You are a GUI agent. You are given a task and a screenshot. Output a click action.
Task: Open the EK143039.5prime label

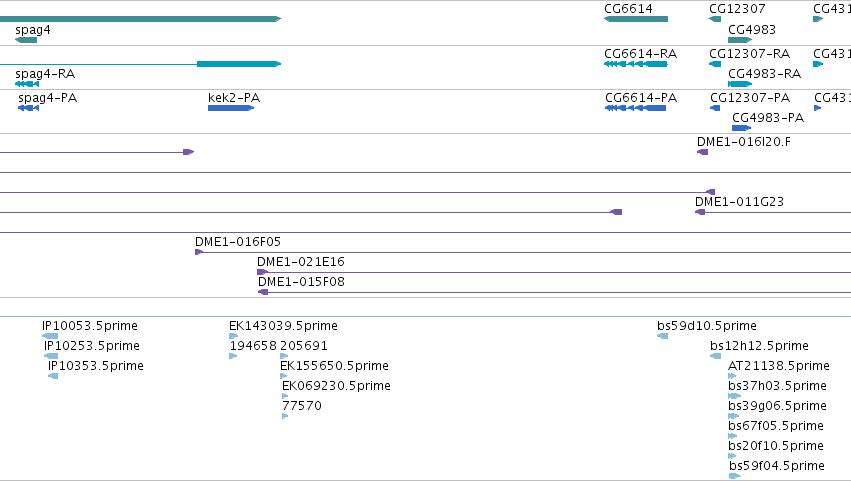click(x=283, y=326)
